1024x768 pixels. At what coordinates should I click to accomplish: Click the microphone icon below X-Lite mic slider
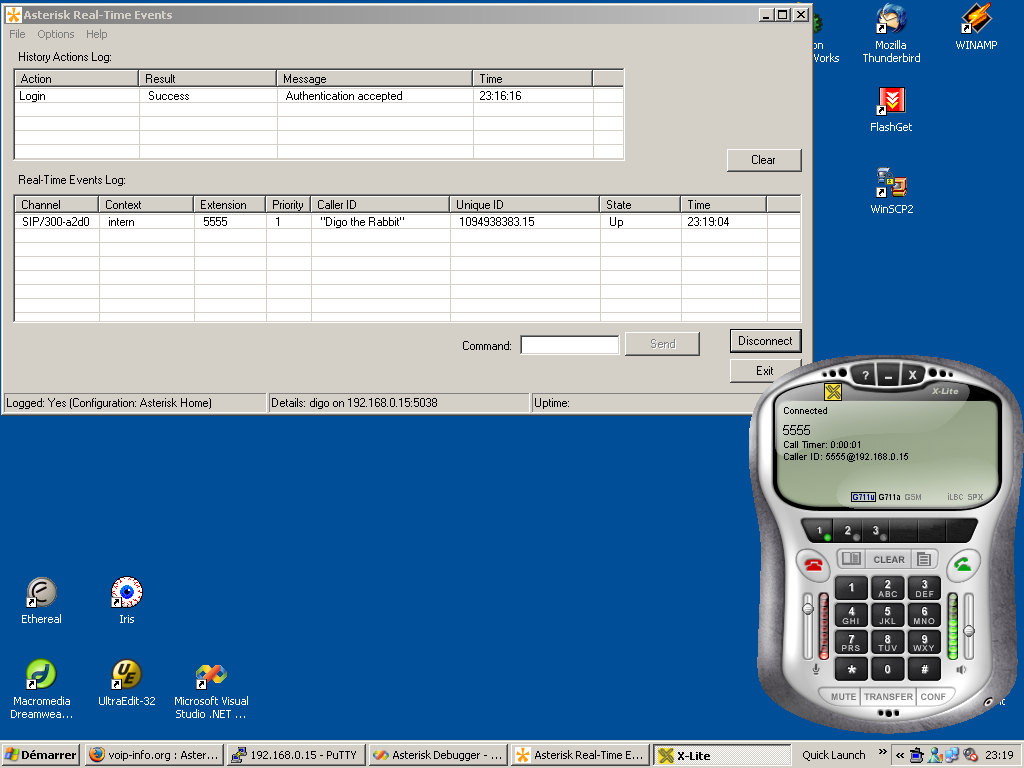tap(816, 669)
